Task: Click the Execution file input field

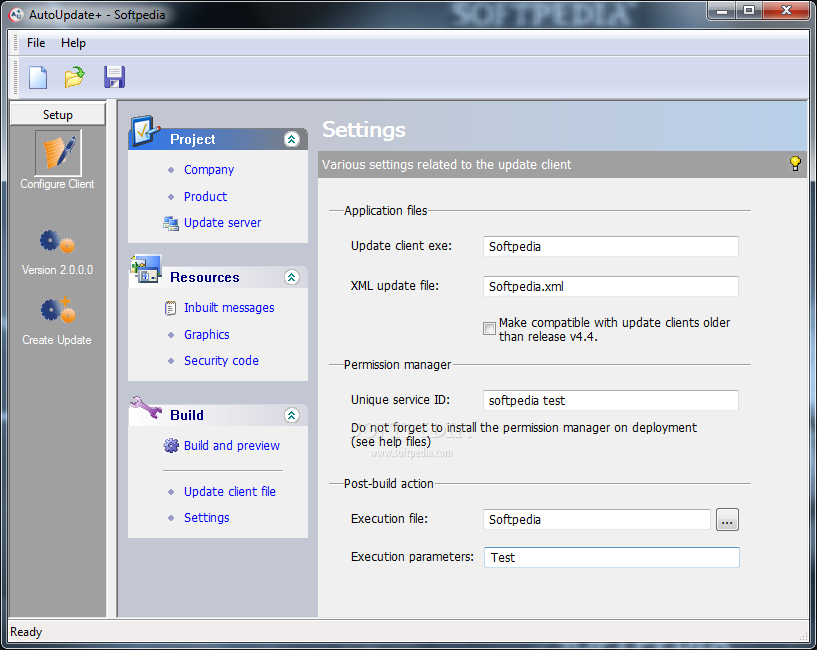Action: click(x=597, y=520)
